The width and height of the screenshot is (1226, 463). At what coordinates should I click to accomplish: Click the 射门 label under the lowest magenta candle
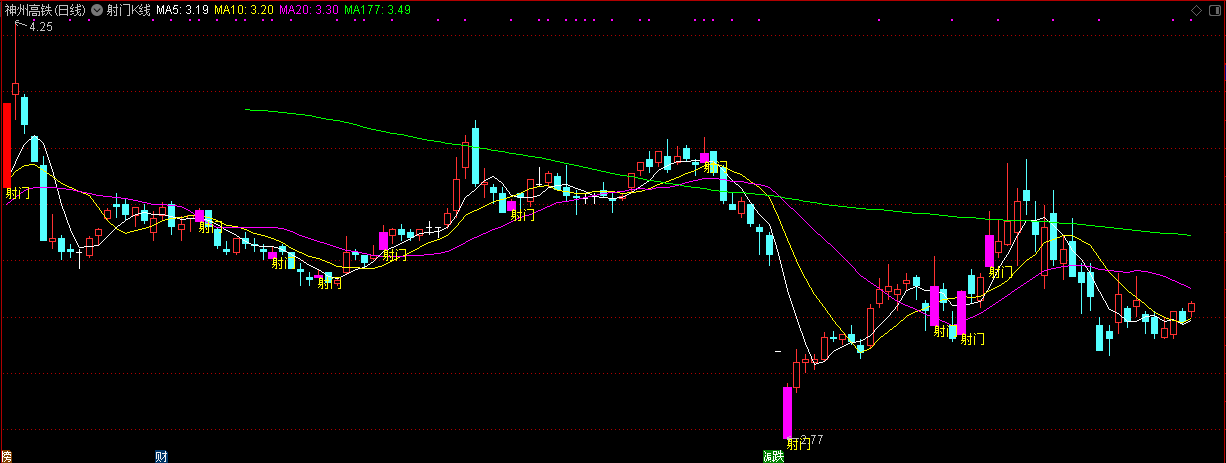(x=798, y=444)
